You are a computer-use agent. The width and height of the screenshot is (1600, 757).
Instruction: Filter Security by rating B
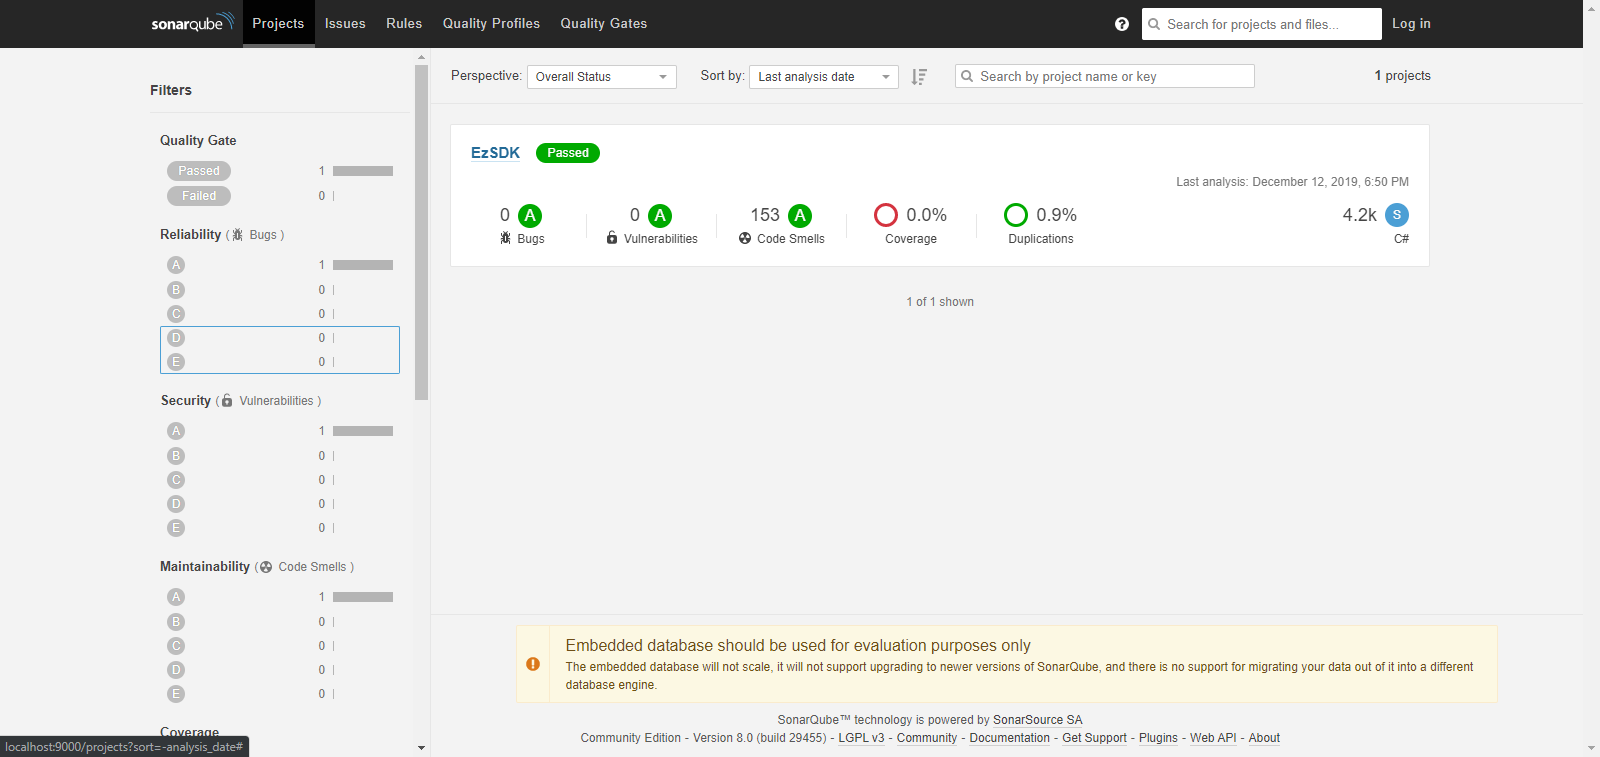[x=280, y=456]
